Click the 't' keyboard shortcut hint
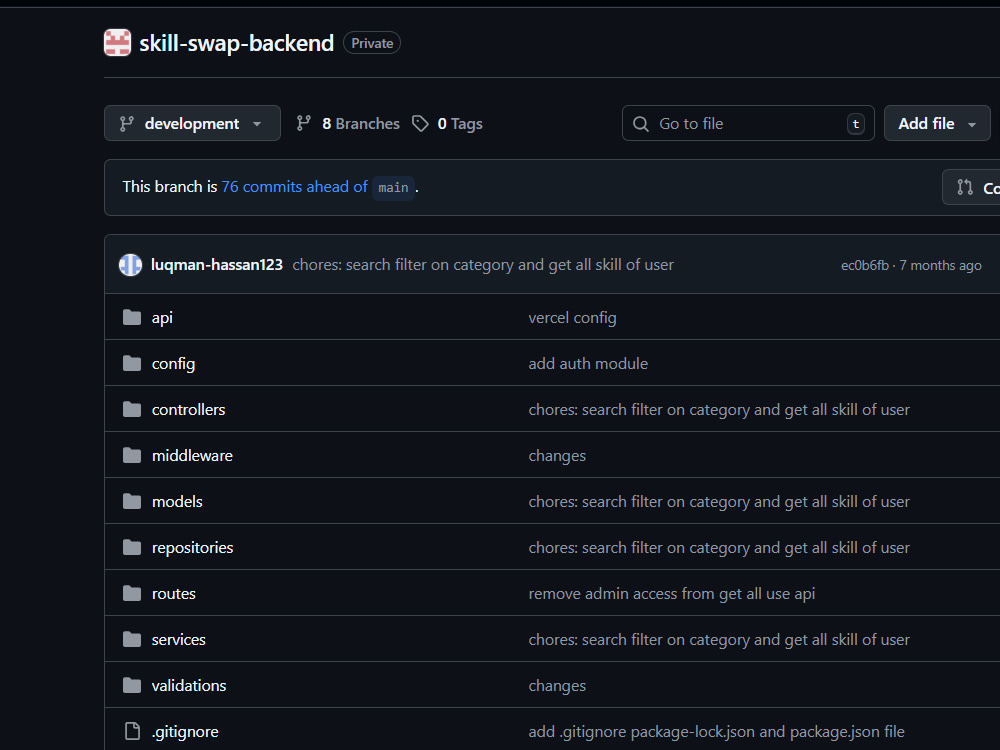This screenshot has height=750, width=1000. [855, 124]
